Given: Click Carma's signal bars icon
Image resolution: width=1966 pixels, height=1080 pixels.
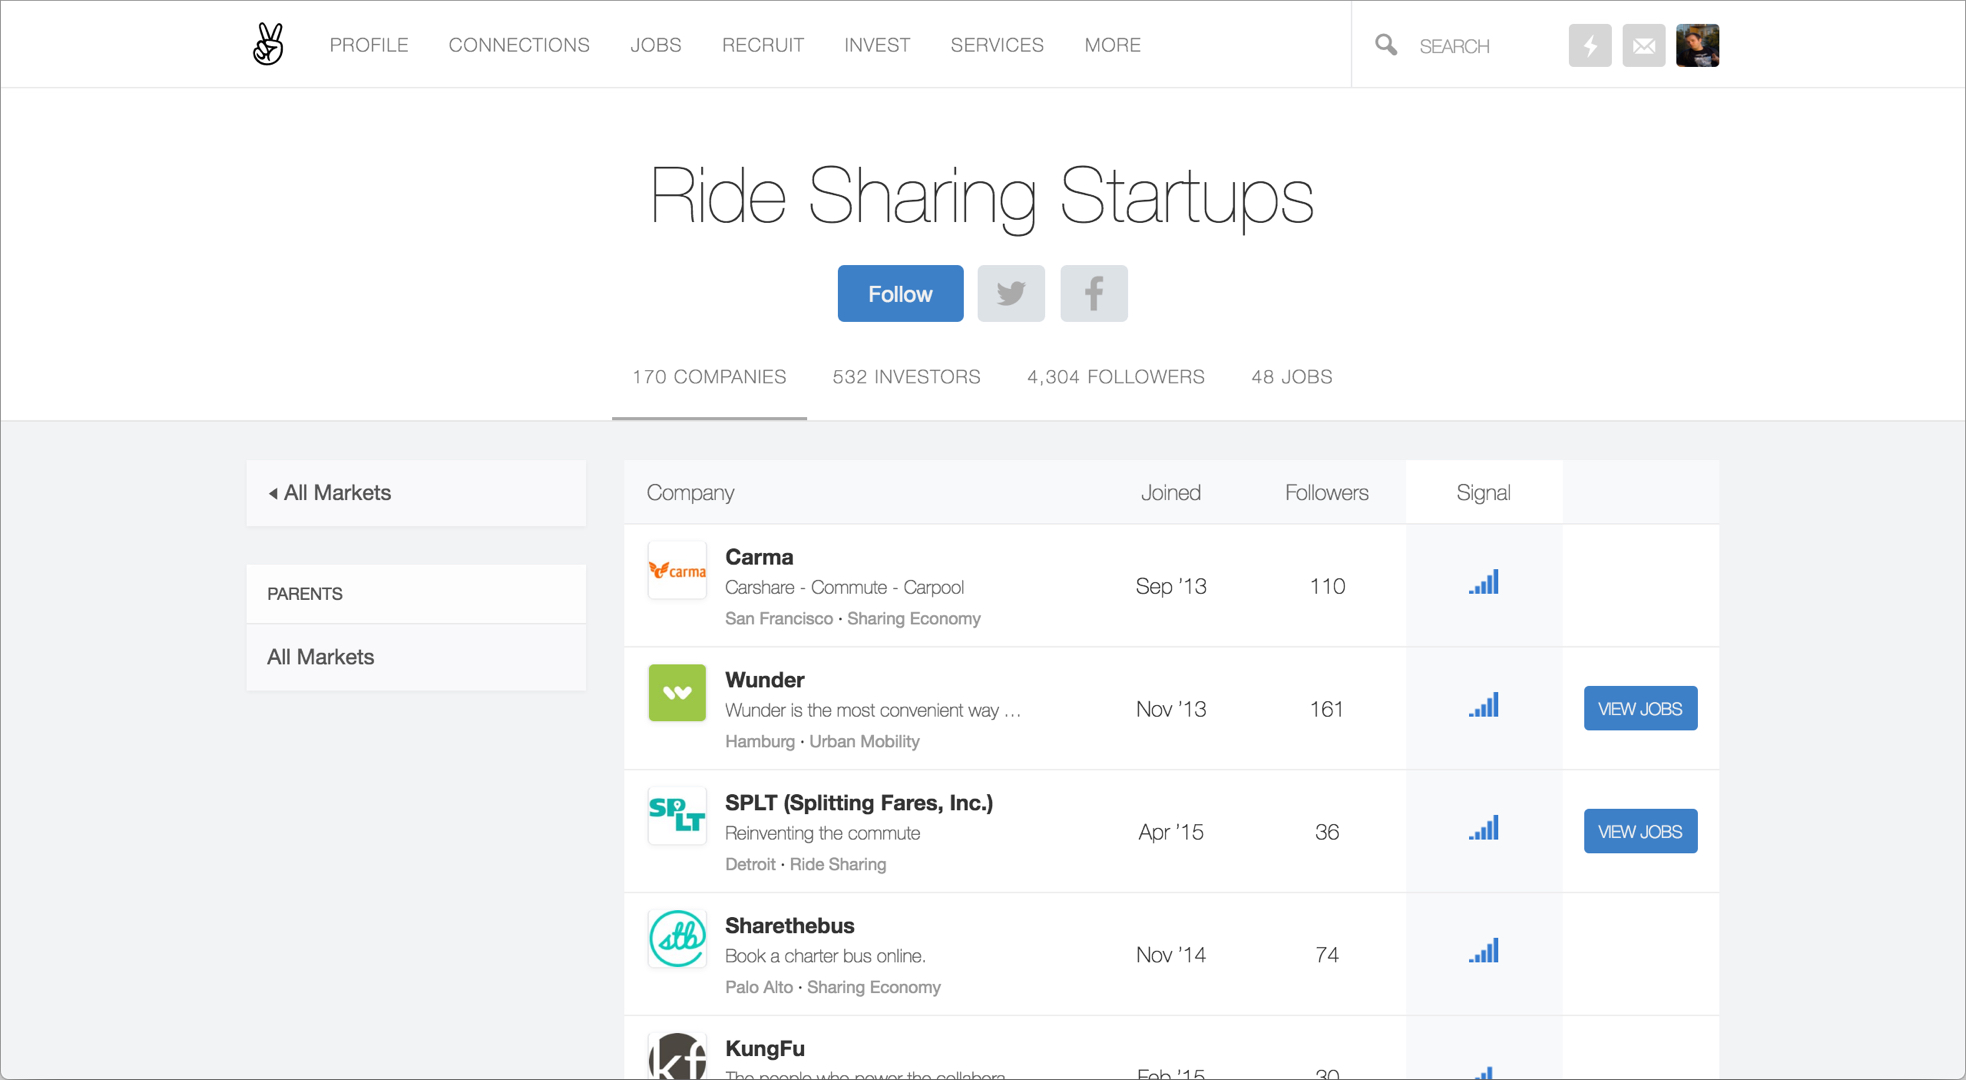Looking at the screenshot, I should tap(1483, 582).
